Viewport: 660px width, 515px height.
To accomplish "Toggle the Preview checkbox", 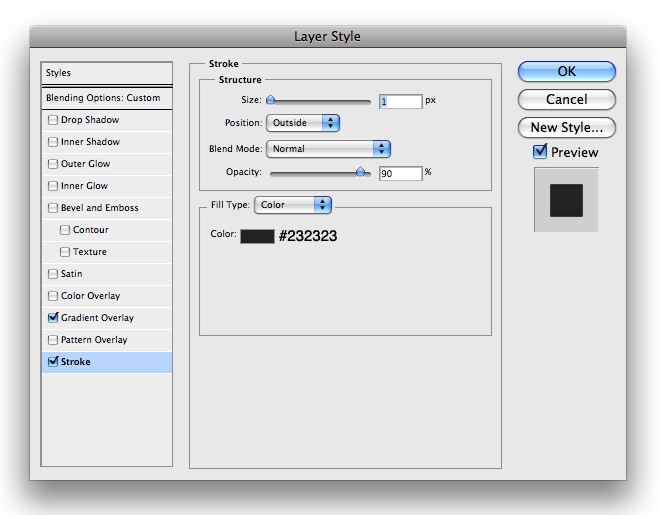I will click(x=540, y=151).
